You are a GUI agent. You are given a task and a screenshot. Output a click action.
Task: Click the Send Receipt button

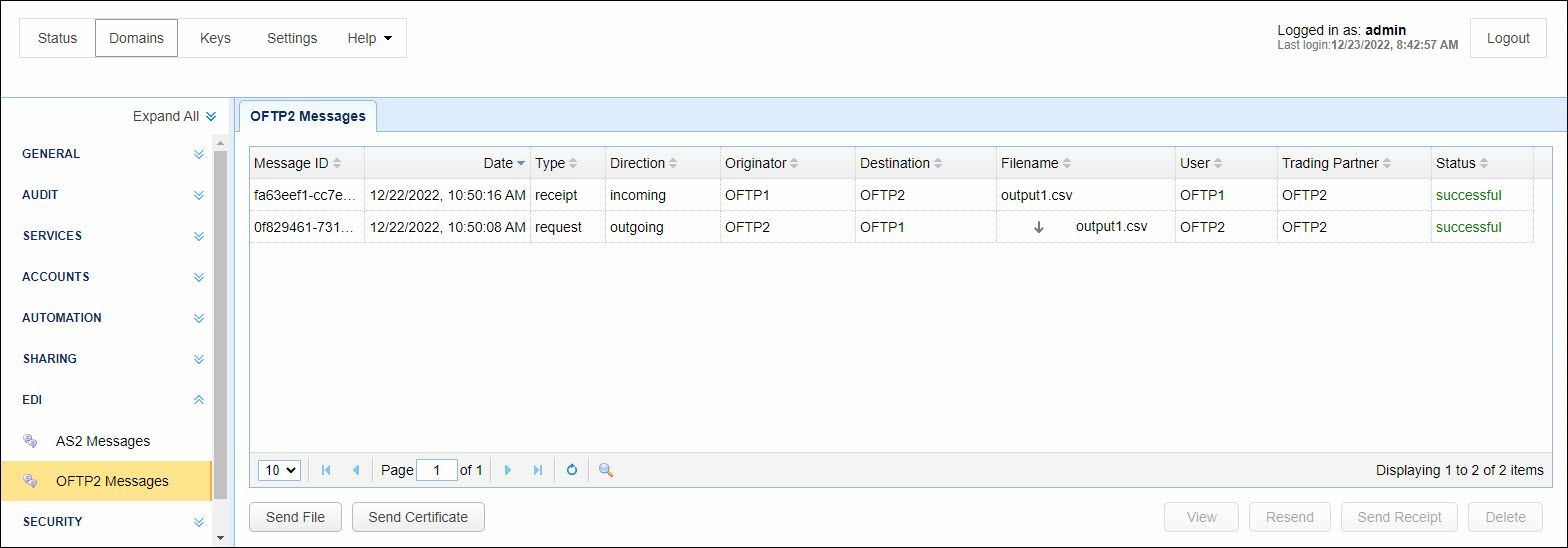click(1399, 517)
